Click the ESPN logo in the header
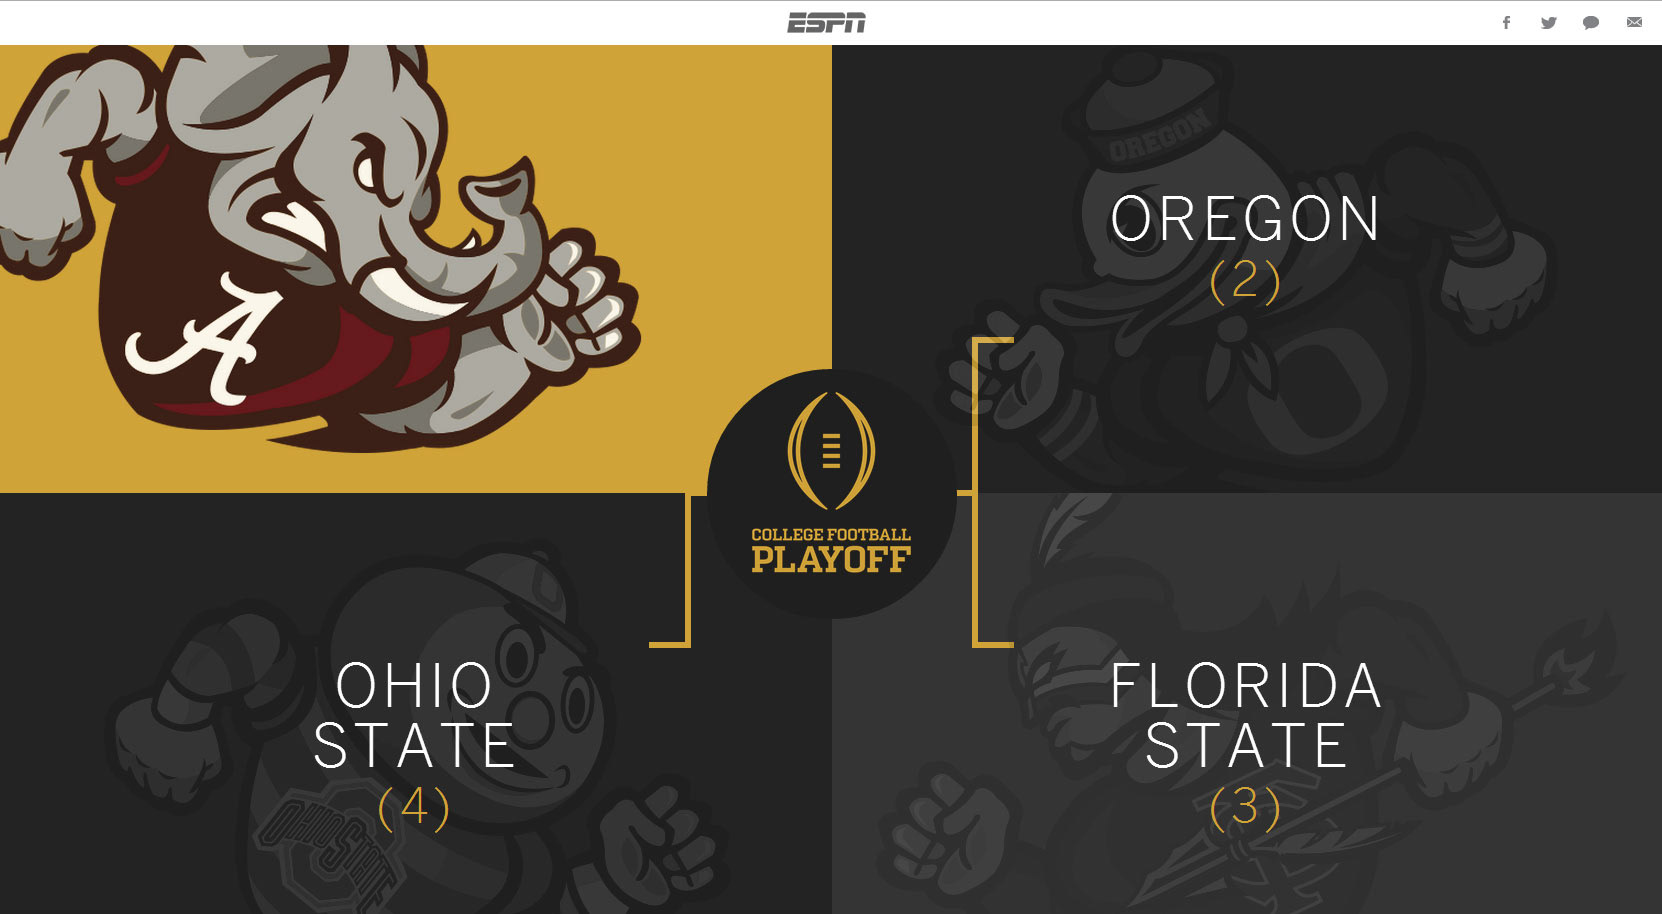 pyautogui.click(x=826, y=23)
